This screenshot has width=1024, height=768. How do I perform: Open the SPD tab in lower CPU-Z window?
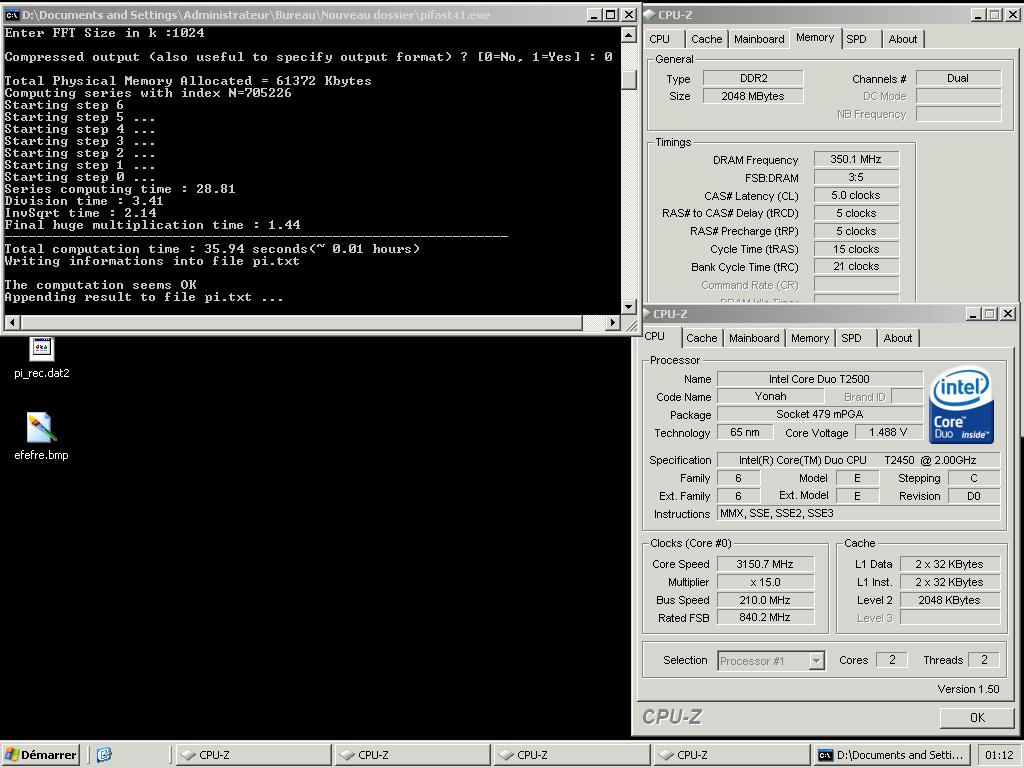pos(855,338)
